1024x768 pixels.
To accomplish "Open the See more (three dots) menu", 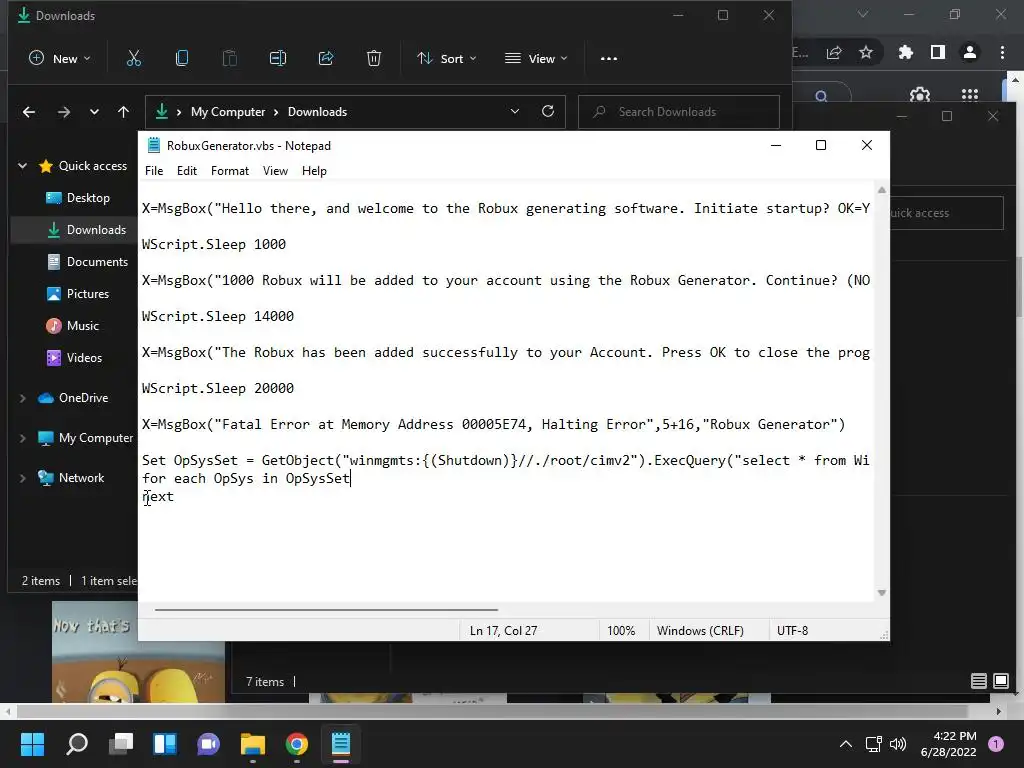I will pyautogui.click(x=609, y=59).
